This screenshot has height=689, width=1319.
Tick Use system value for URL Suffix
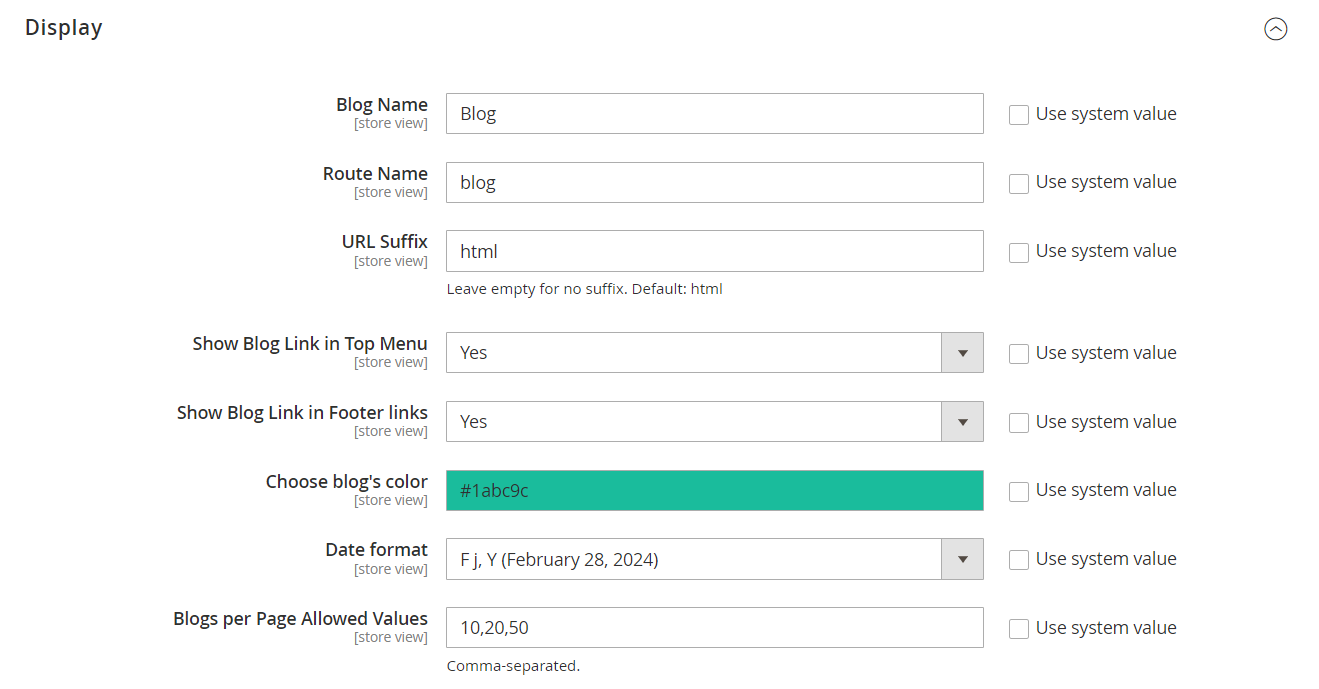[1018, 253]
